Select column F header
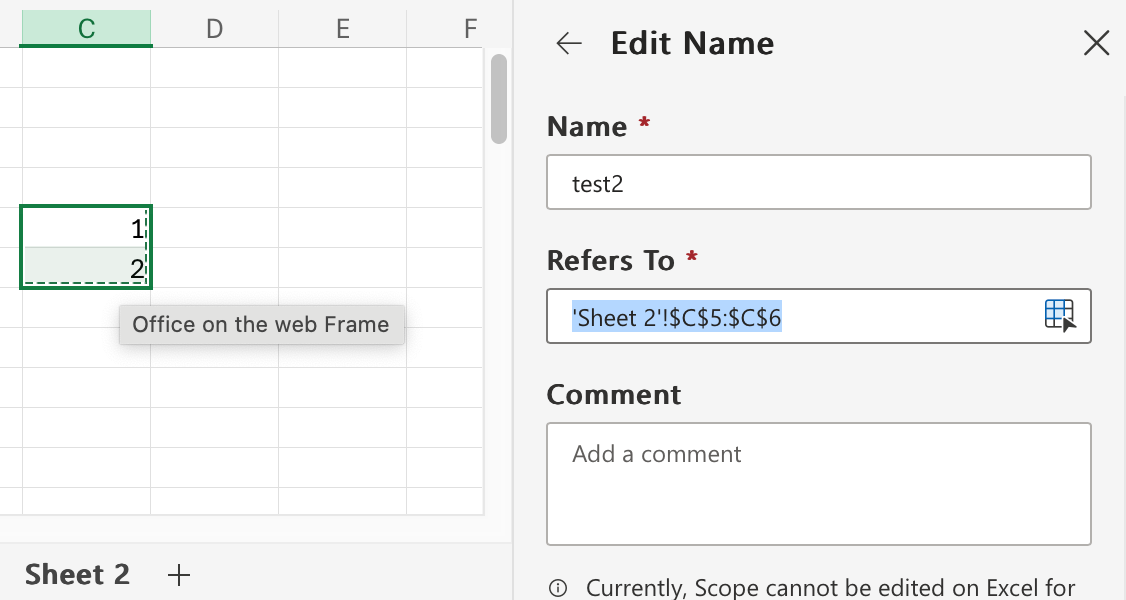Image resolution: width=1126 pixels, height=600 pixels. (x=470, y=29)
